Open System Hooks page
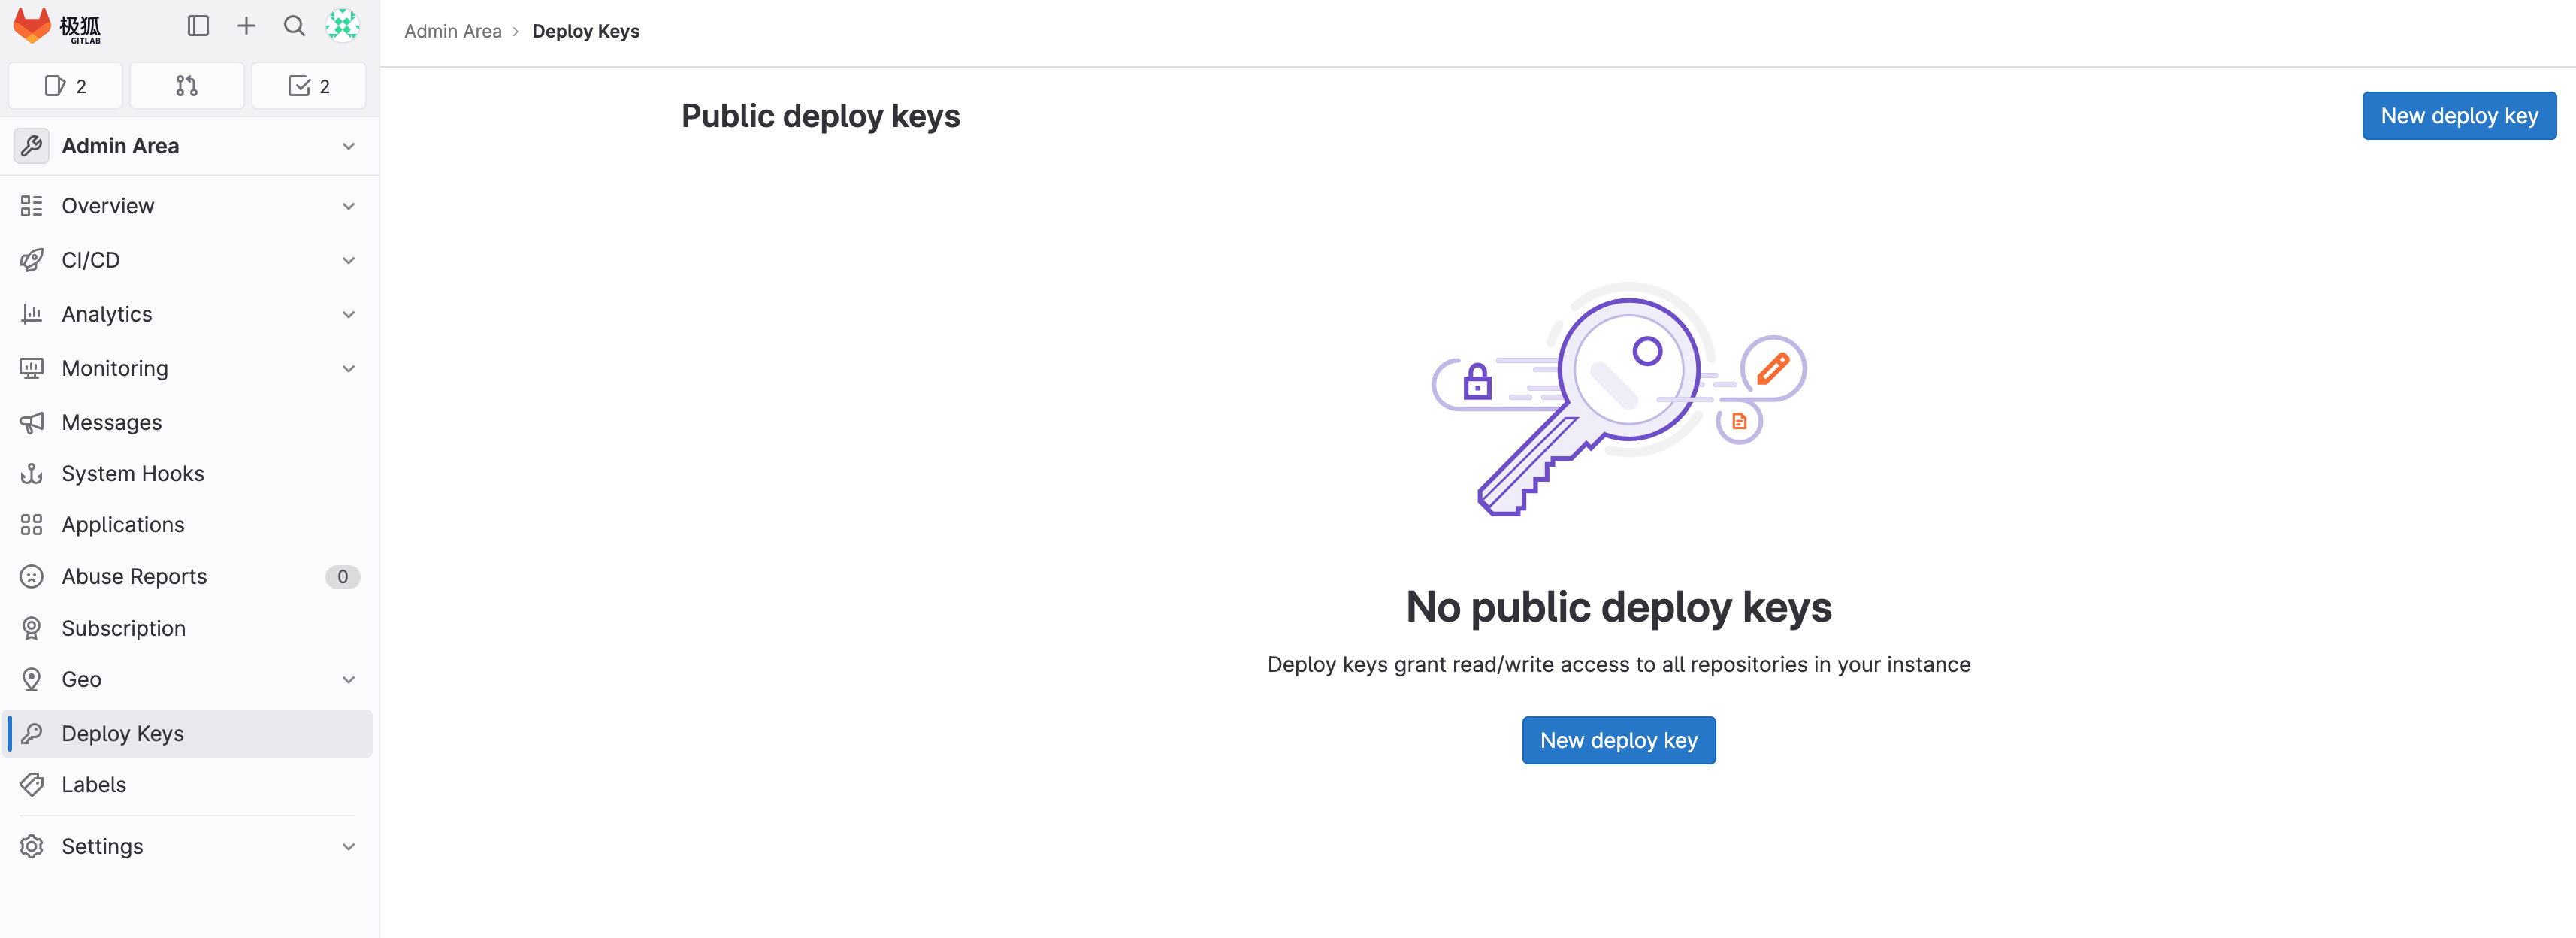The height and width of the screenshot is (938, 2576). (132, 474)
